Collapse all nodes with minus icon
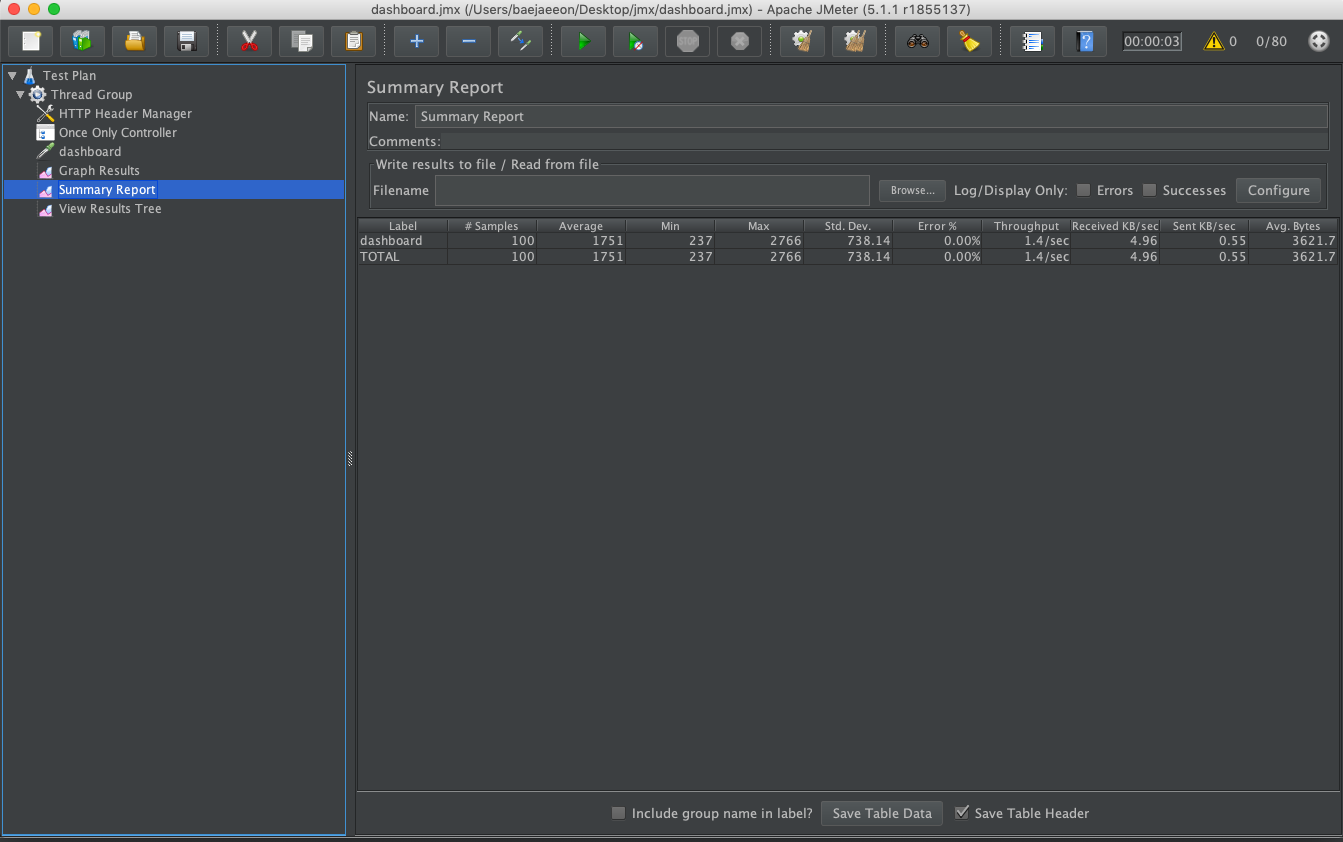Viewport: 1343px width, 842px height. (x=468, y=41)
